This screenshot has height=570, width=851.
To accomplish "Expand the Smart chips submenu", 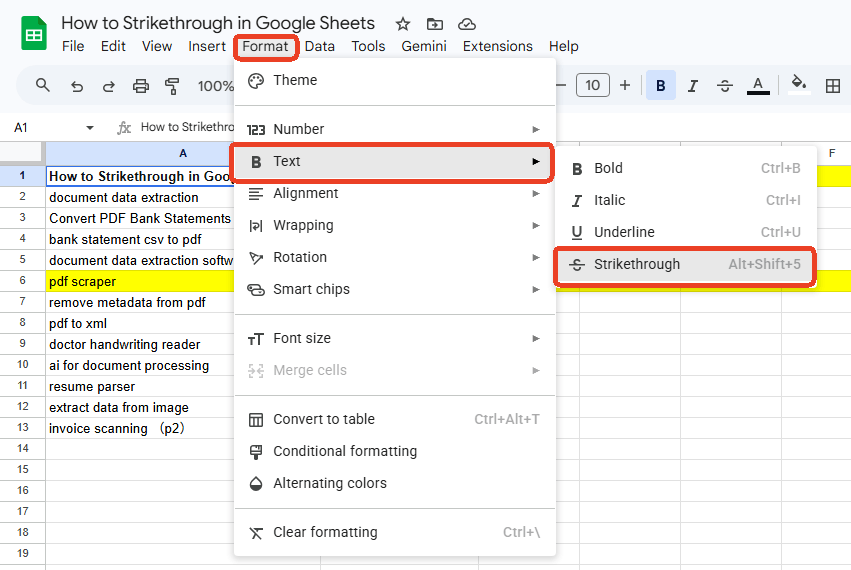I will (x=395, y=289).
